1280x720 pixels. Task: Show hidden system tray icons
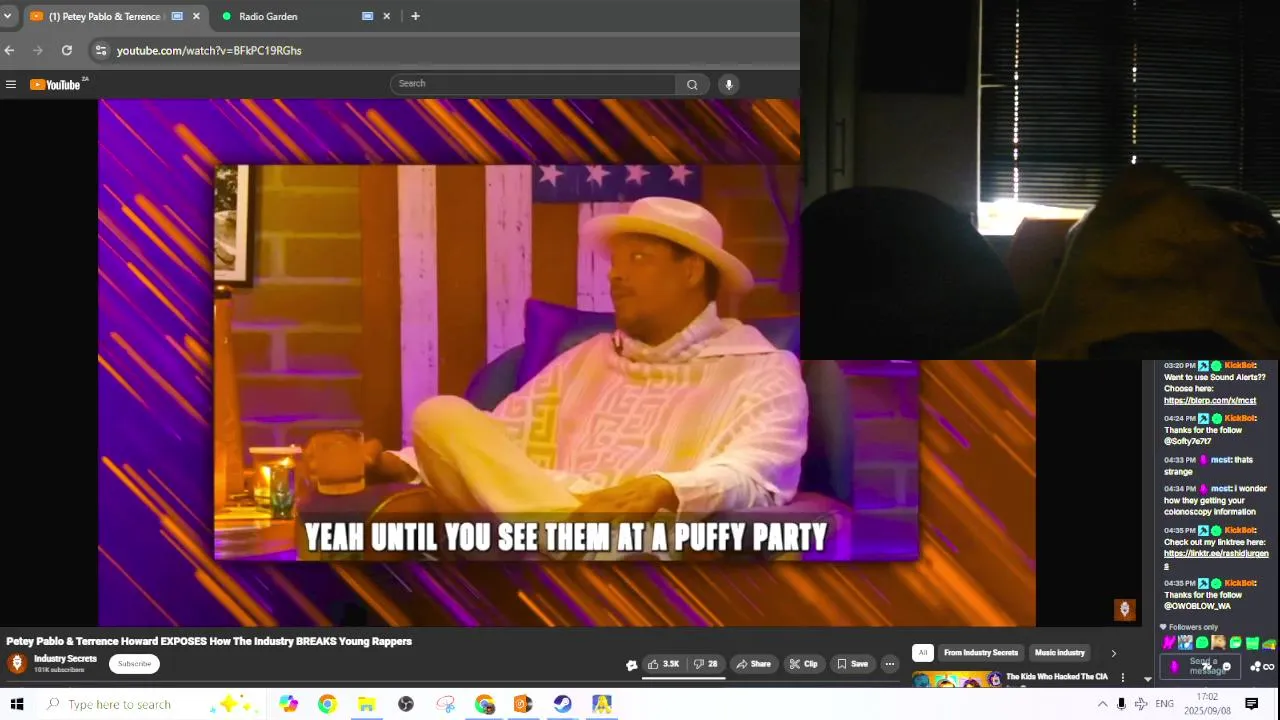coord(1102,704)
